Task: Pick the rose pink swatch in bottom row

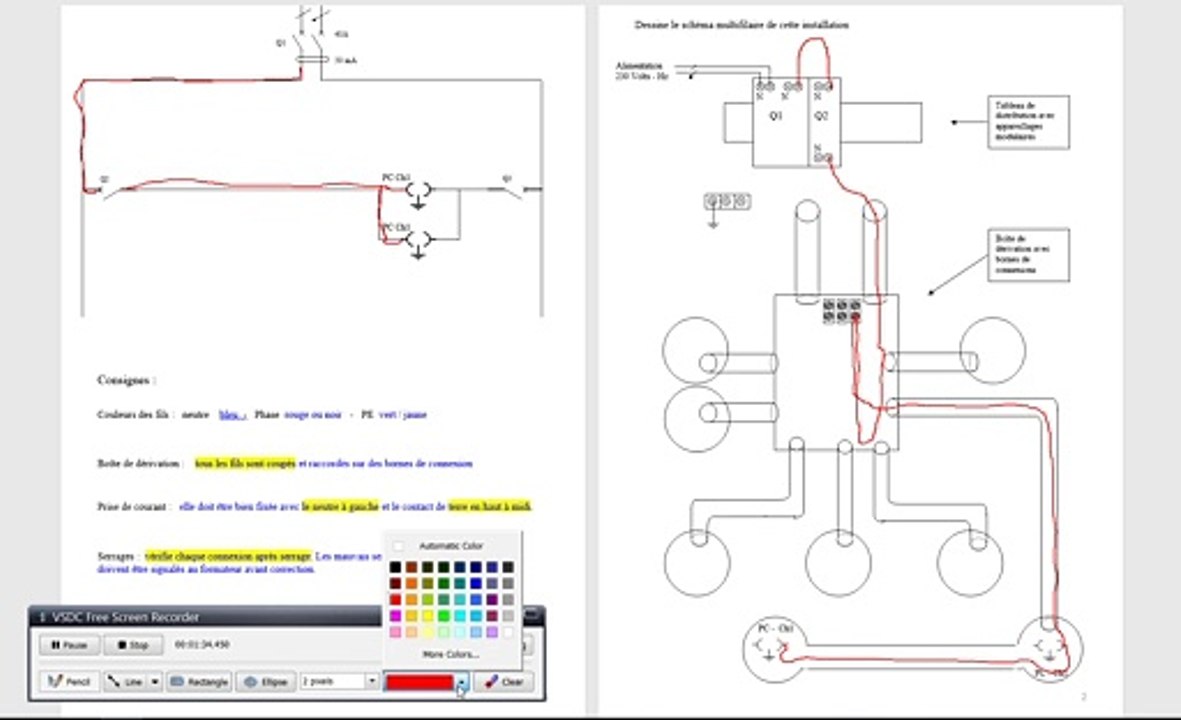Action: 395,632
